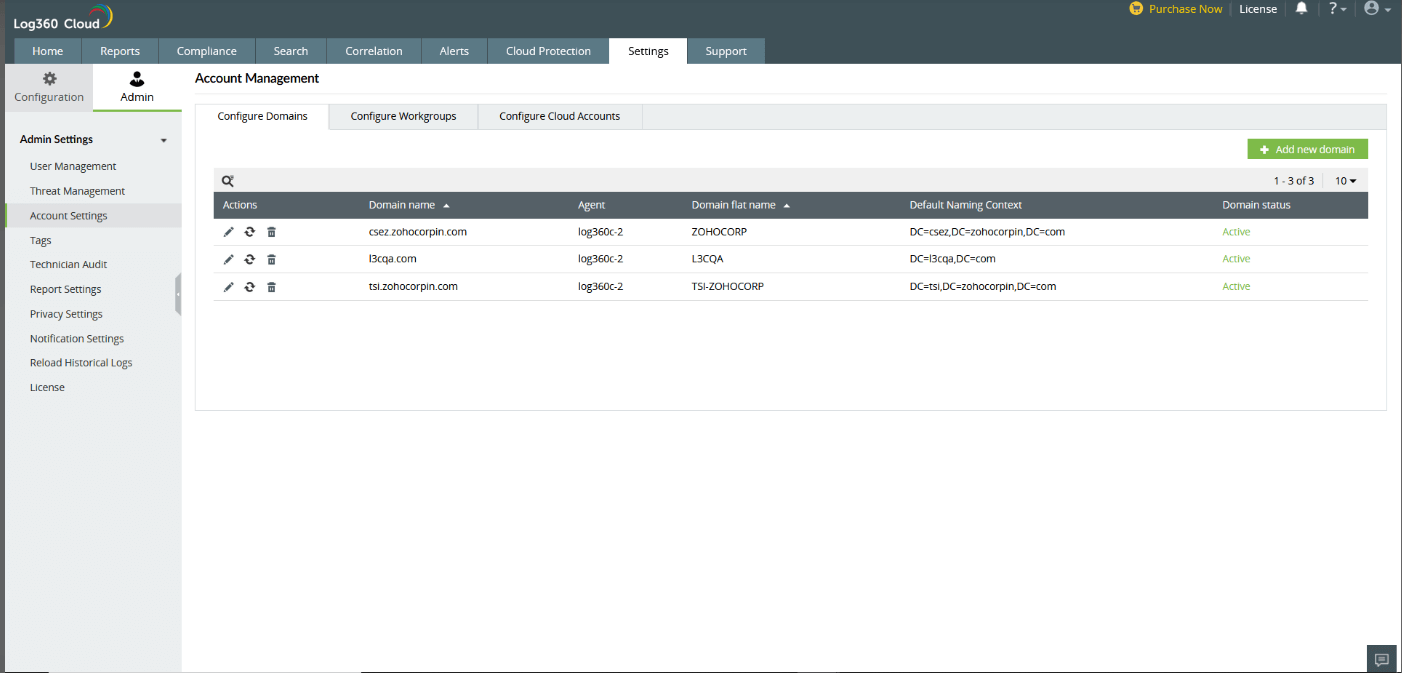Delete the tsi.zohocorpin.com domain via trash icon

(271, 287)
